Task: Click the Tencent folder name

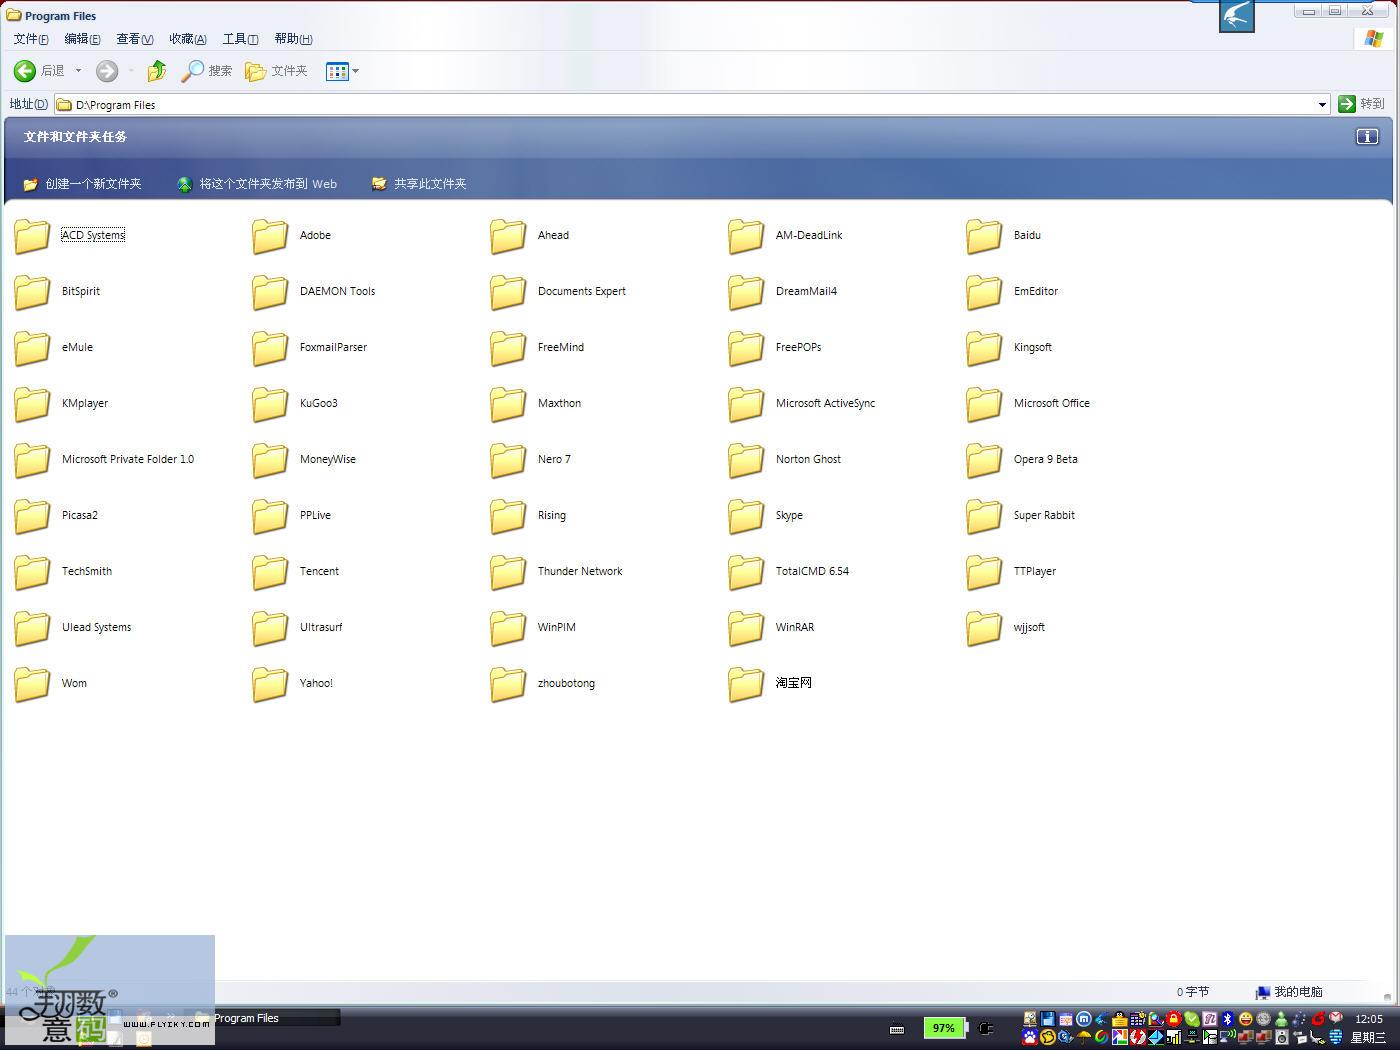Action: pos(319,571)
